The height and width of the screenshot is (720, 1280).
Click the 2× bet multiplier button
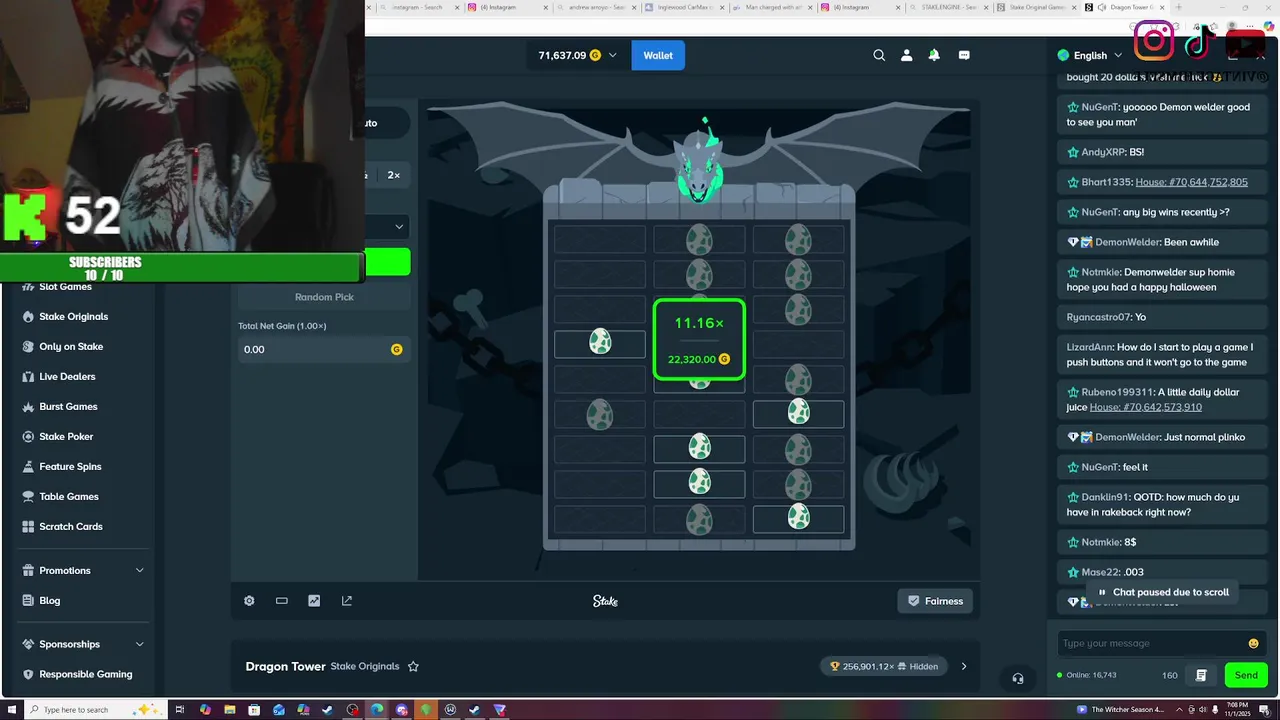393,175
